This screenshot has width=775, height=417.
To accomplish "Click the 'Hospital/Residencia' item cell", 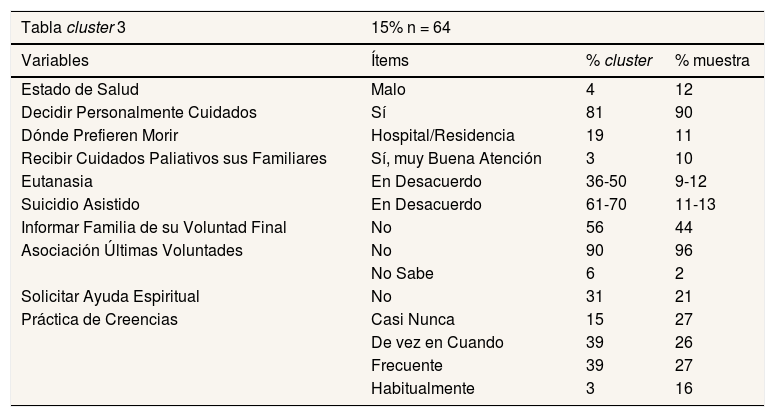I will click(442, 136).
